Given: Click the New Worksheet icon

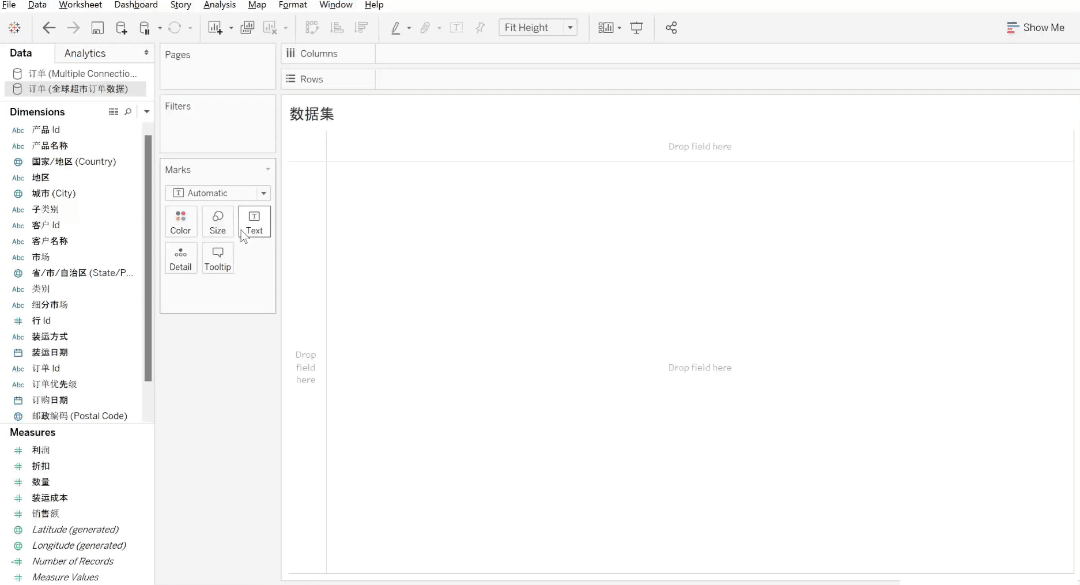Looking at the screenshot, I should pos(216,28).
